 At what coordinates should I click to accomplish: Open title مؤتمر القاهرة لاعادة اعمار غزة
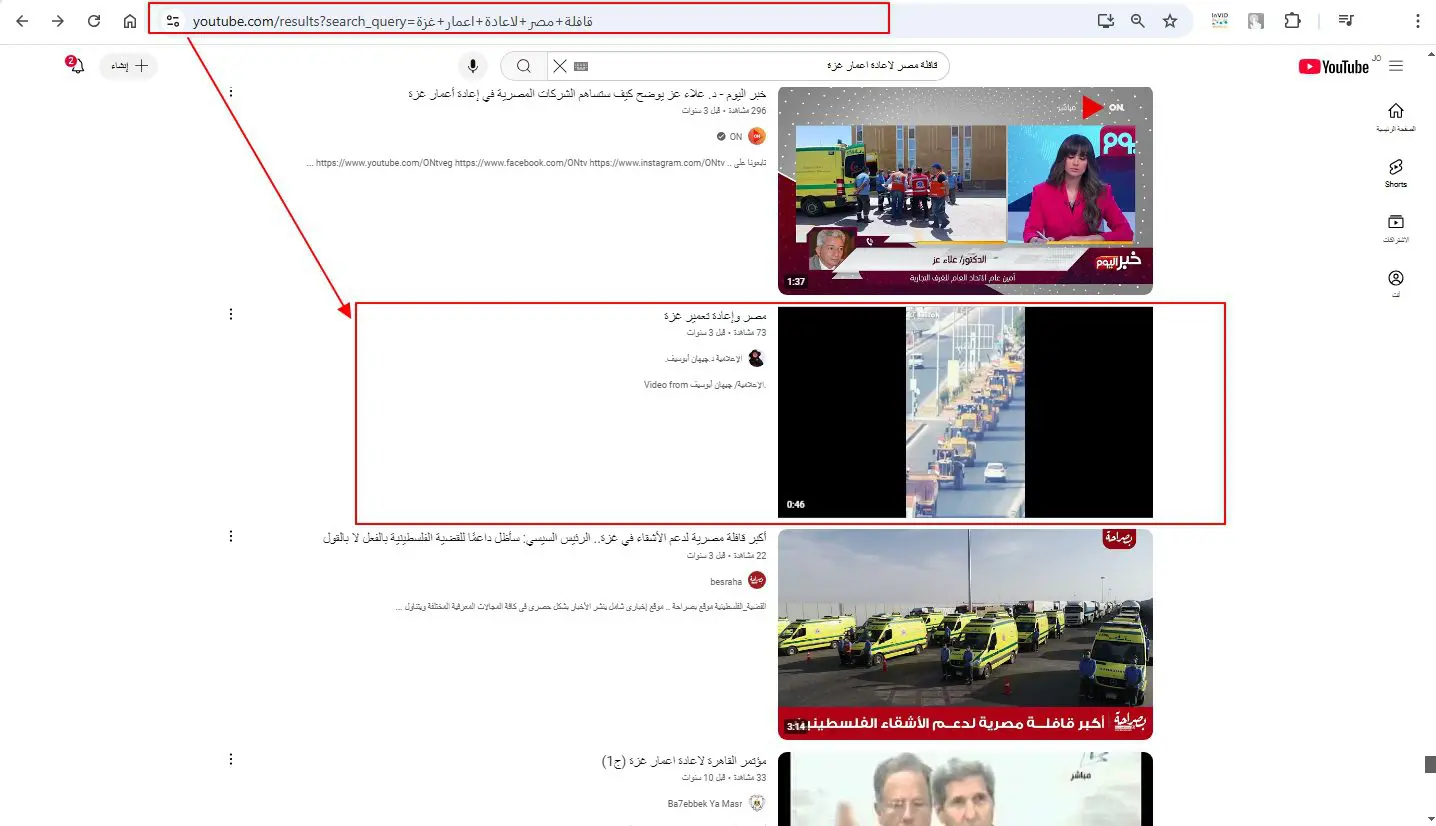(x=684, y=761)
